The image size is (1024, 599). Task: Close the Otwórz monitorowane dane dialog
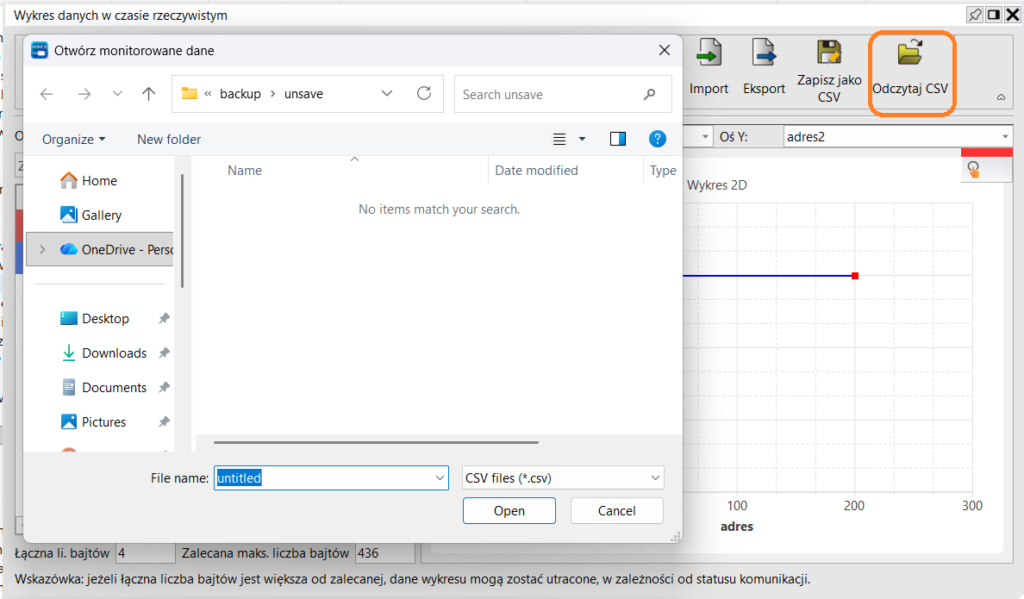tap(664, 50)
